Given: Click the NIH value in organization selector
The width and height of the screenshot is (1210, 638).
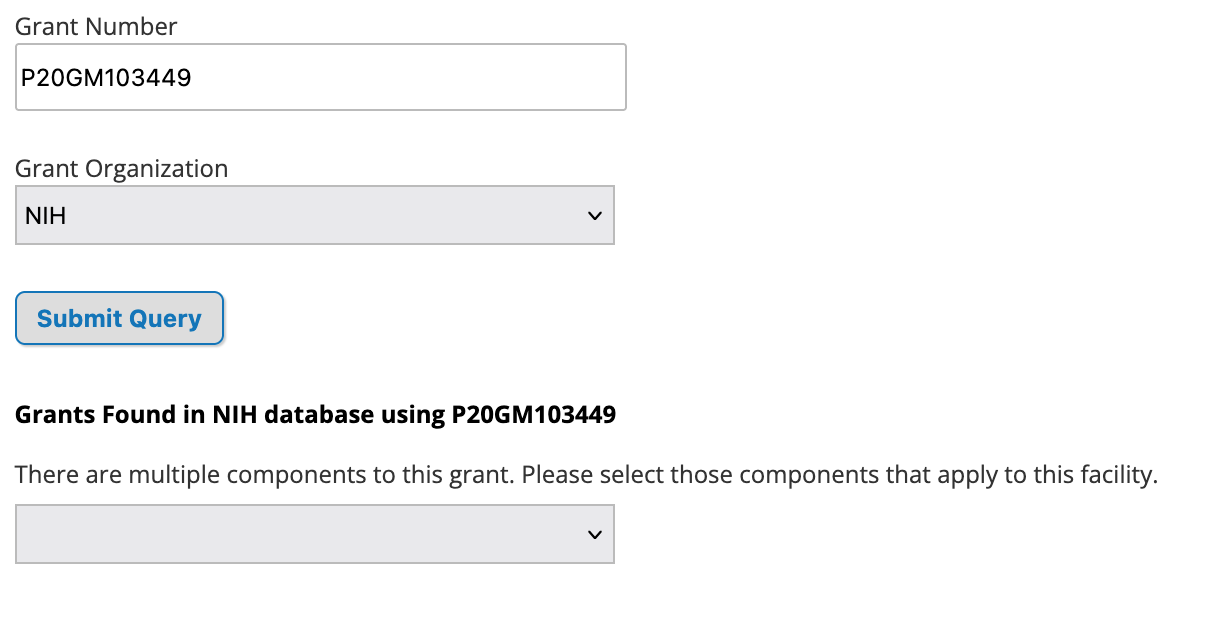Looking at the screenshot, I should point(46,215).
